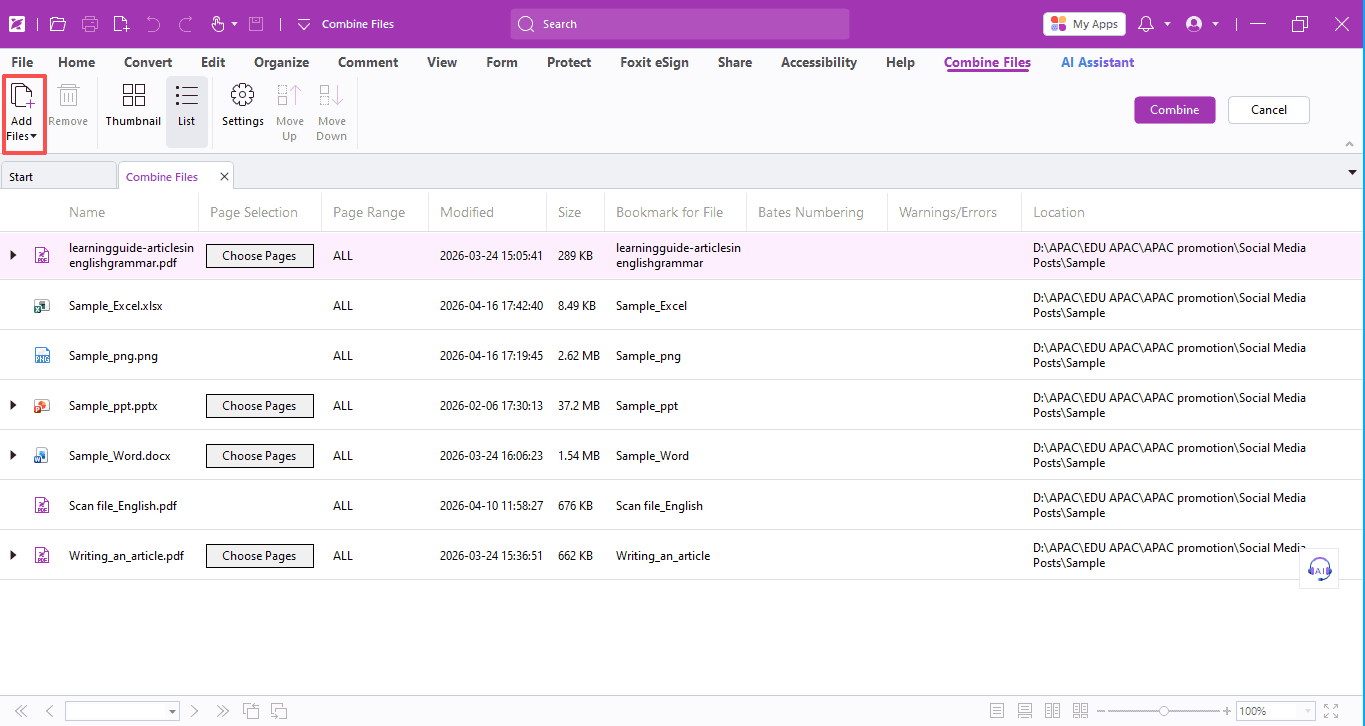Click the purple Combine button
Viewport: 1365px width, 726px height.
coord(1175,110)
